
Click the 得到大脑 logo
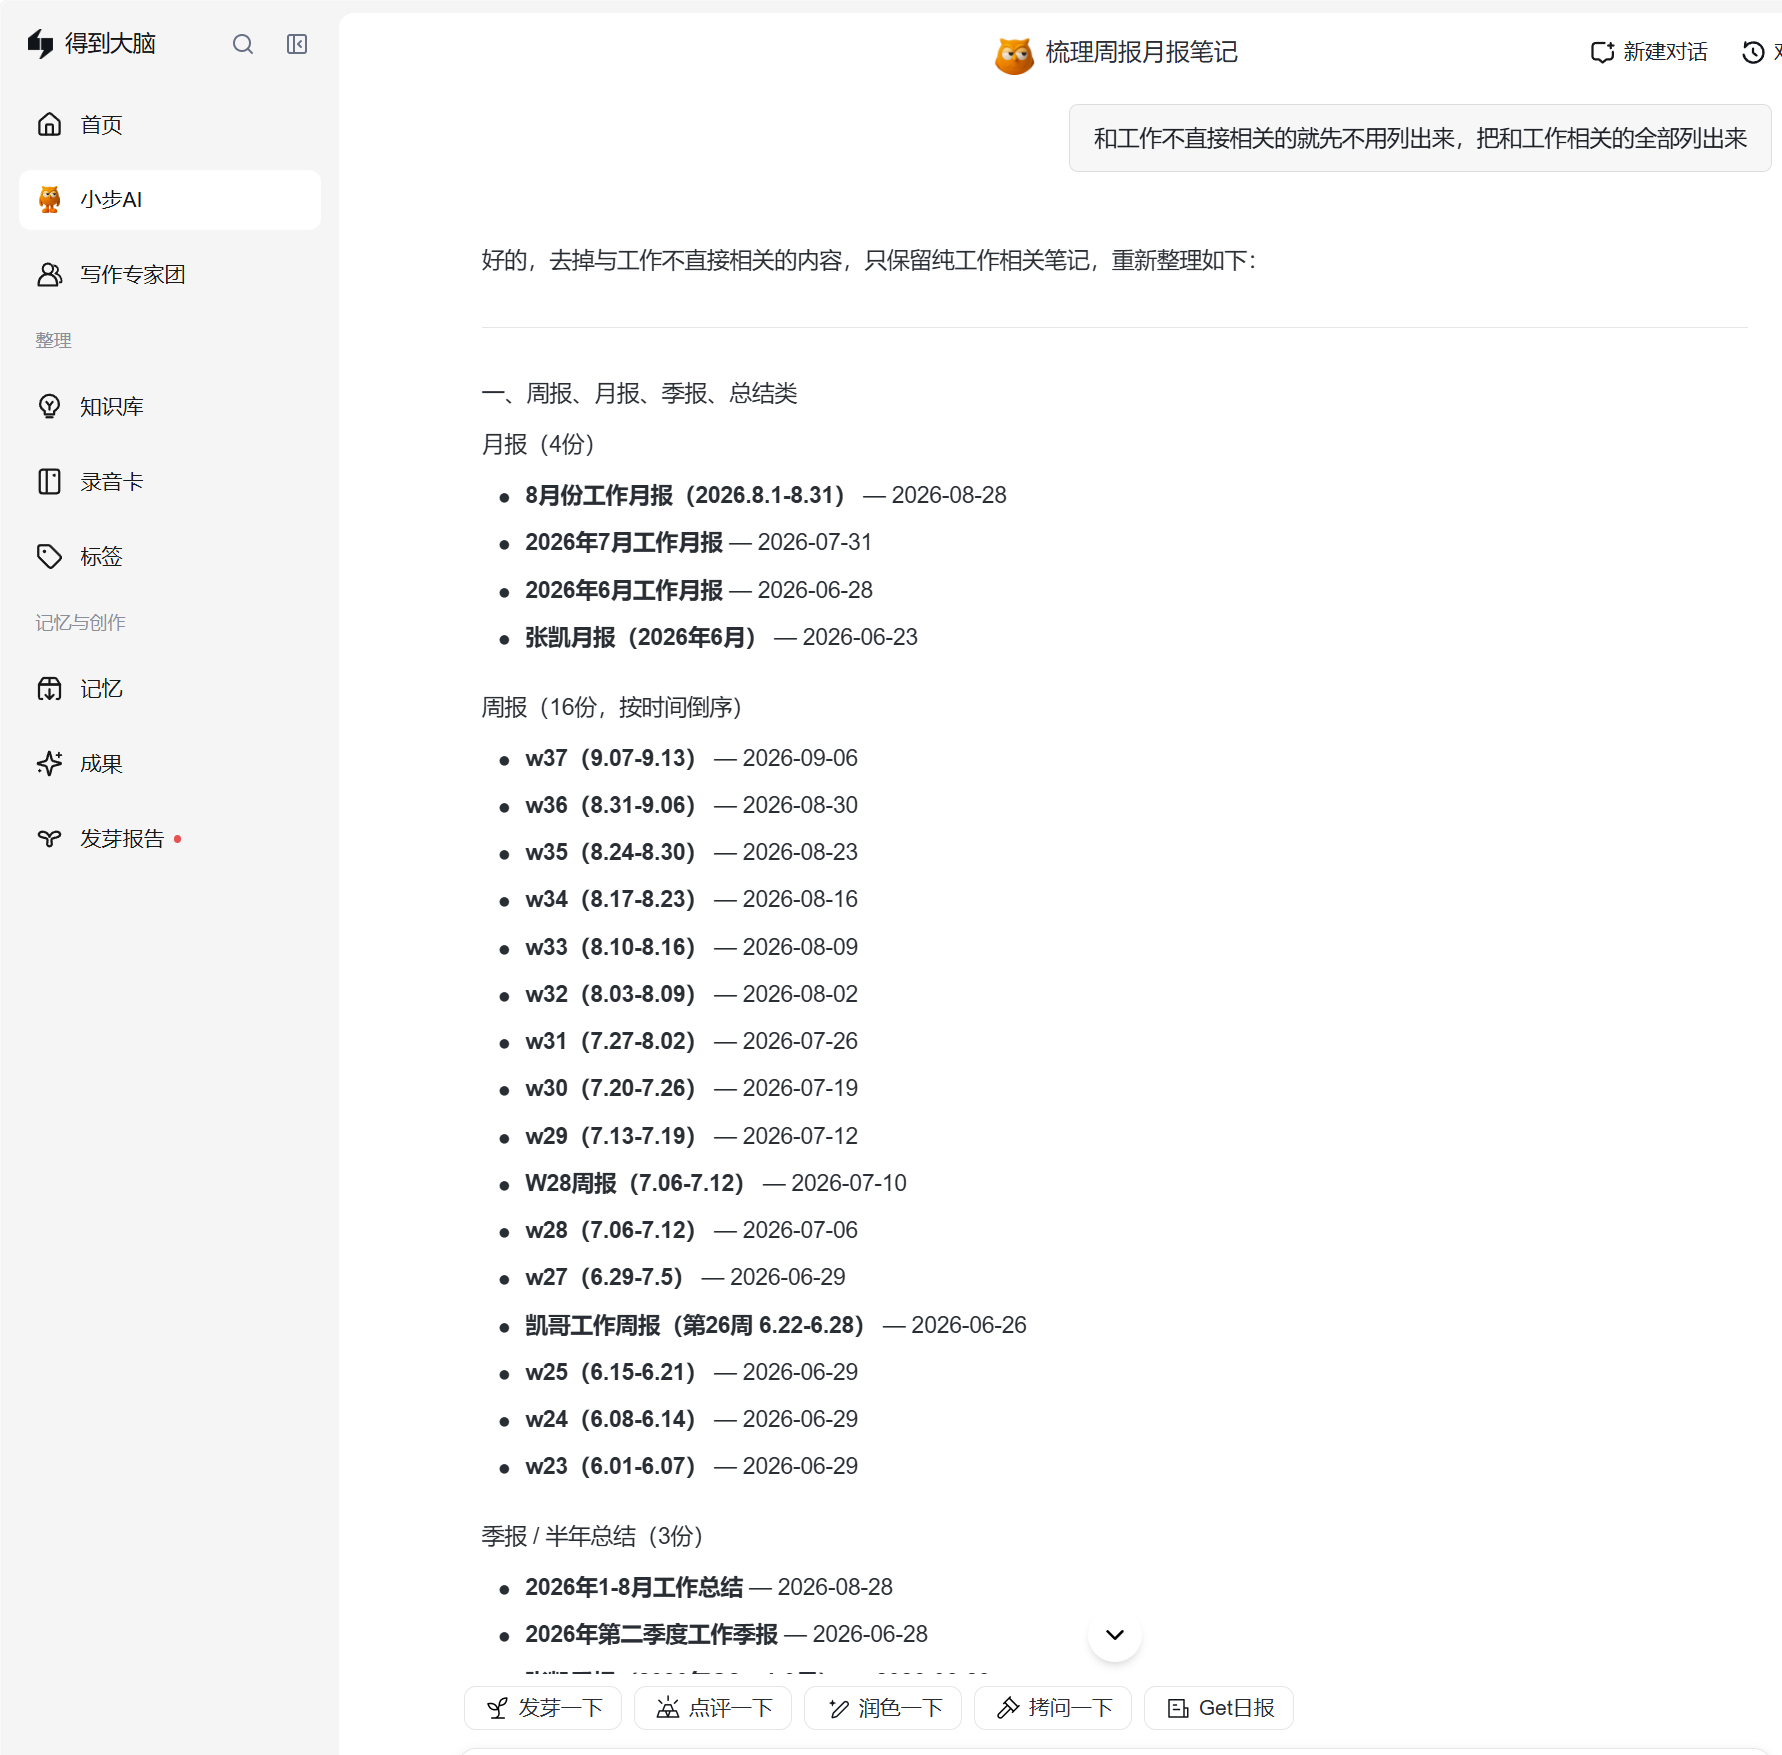pyautogui.click(x=92, y=44)
